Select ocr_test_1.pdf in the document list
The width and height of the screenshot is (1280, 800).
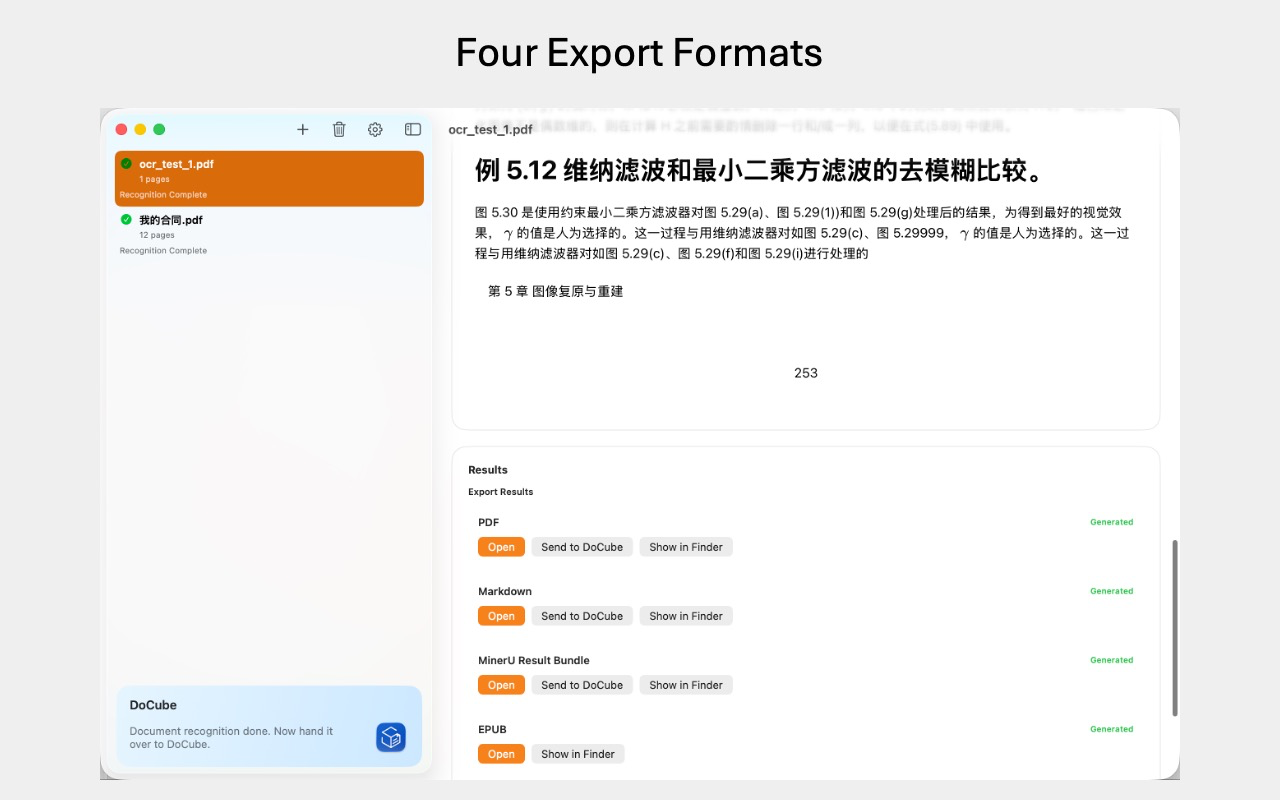tap(269, 179)
